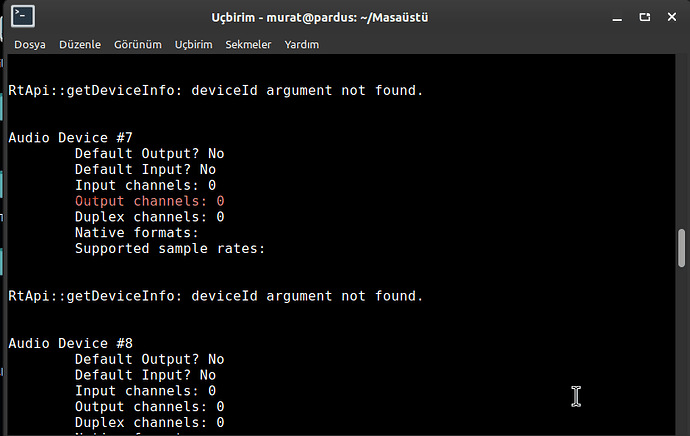Click the 'Audio Device #8' heading line
This screenshot has height=436, width=690.
tap(71, 343)
